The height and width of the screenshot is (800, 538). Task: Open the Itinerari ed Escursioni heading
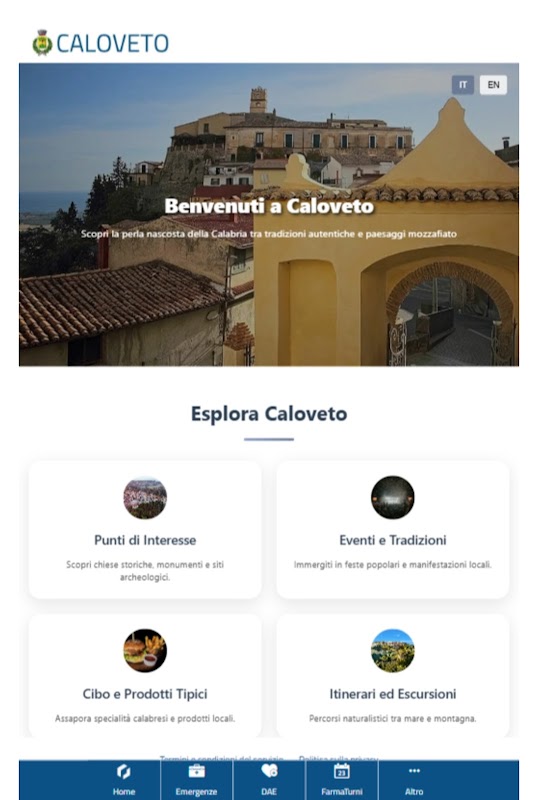pyautogui.click(x=393, y=694)
